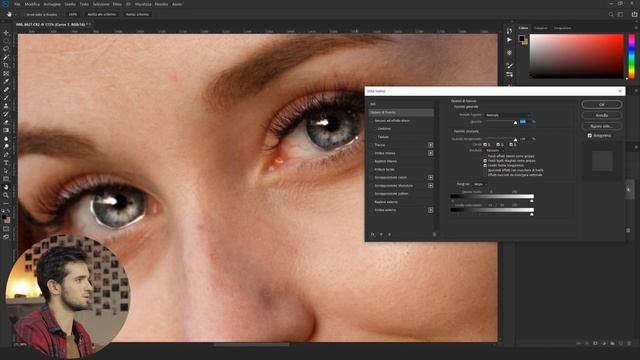
Task: Add another Sovrapposizione colore with plus
Action: pyautogui.click(x=431, y=178)
